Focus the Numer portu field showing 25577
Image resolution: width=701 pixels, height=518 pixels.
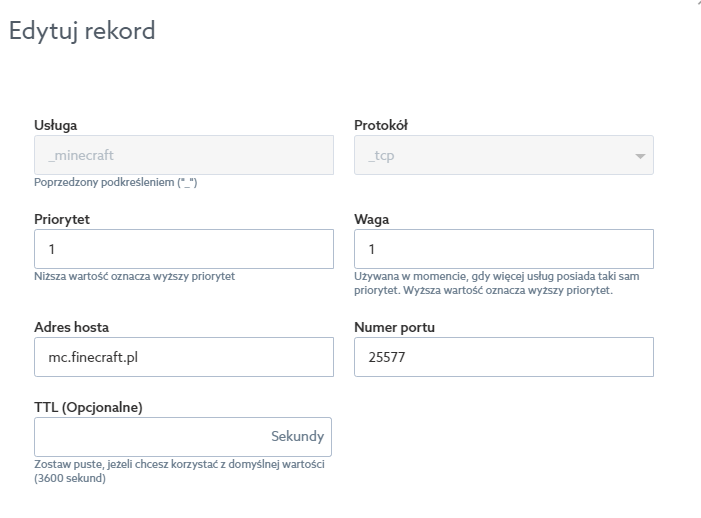click(x=503, y=357)
